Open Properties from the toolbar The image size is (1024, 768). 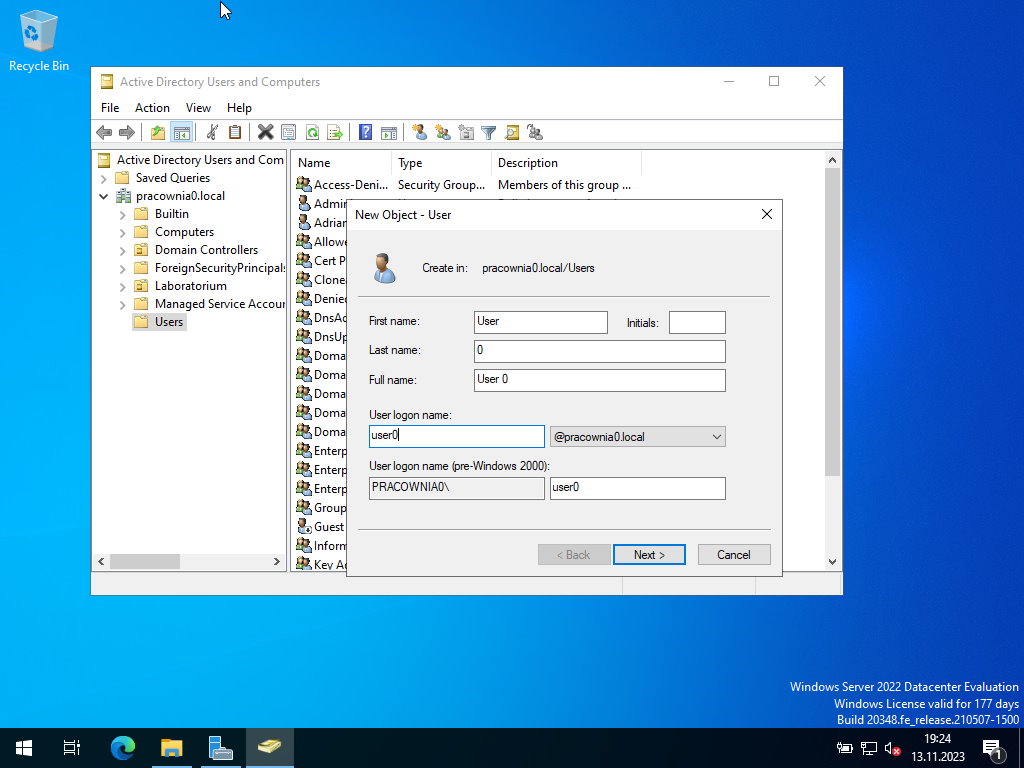click(288, 132)
